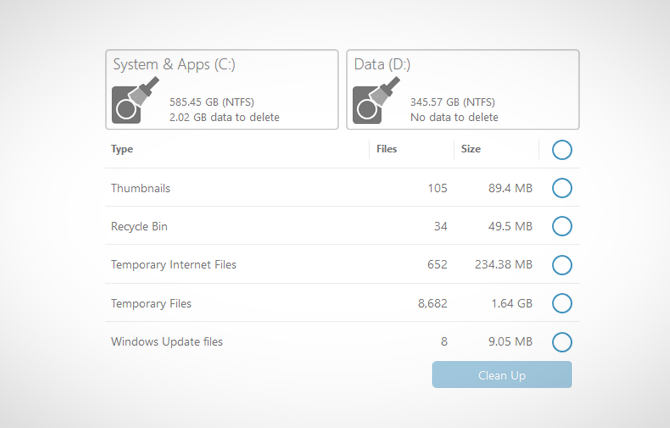Sort by the Files column header

tap(386, 149)
